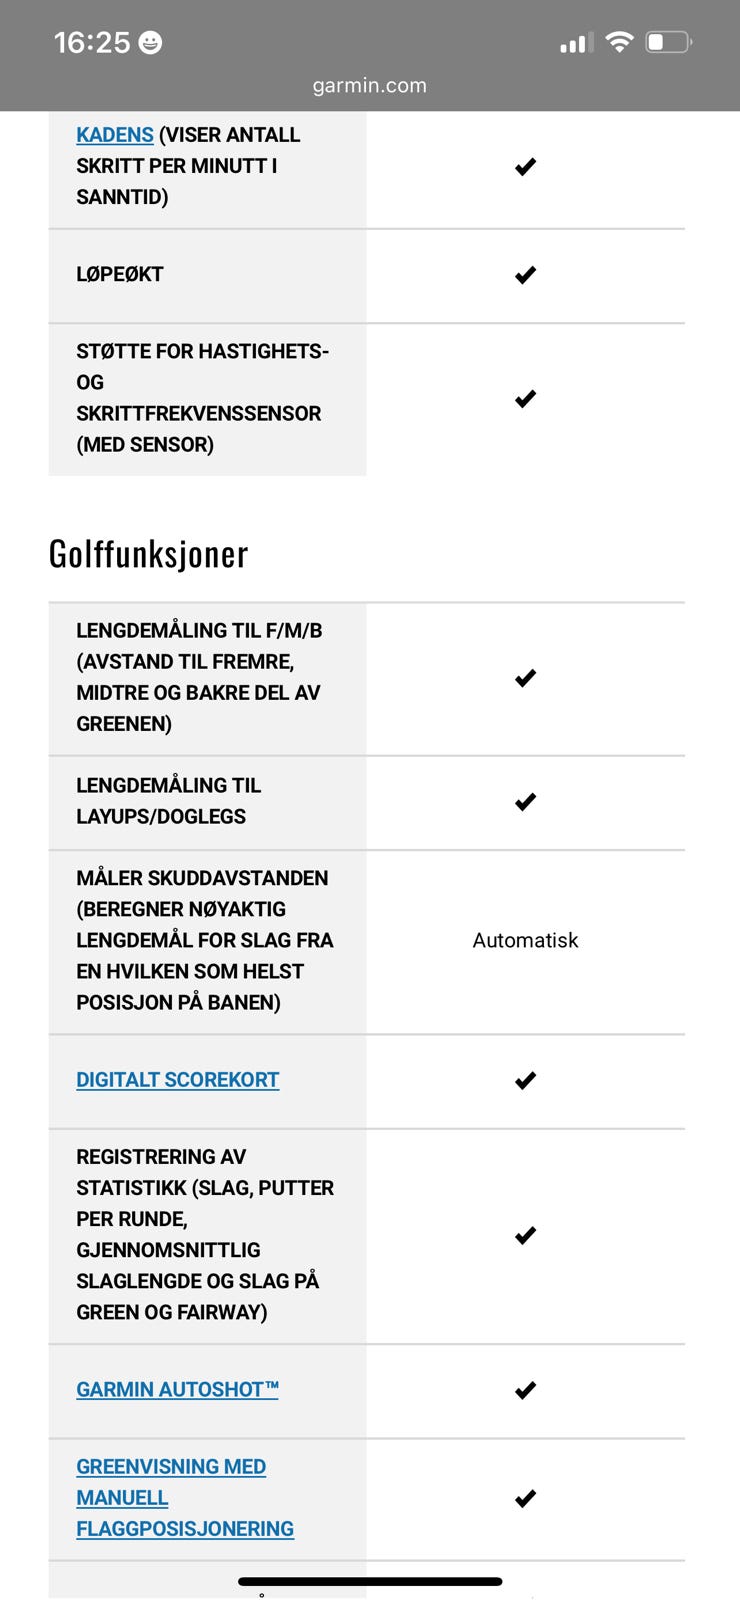This screenshot has height=1600, width=740.
Task: Tap the Wi-Fi icon in the status bar
Action: [619, 42]
